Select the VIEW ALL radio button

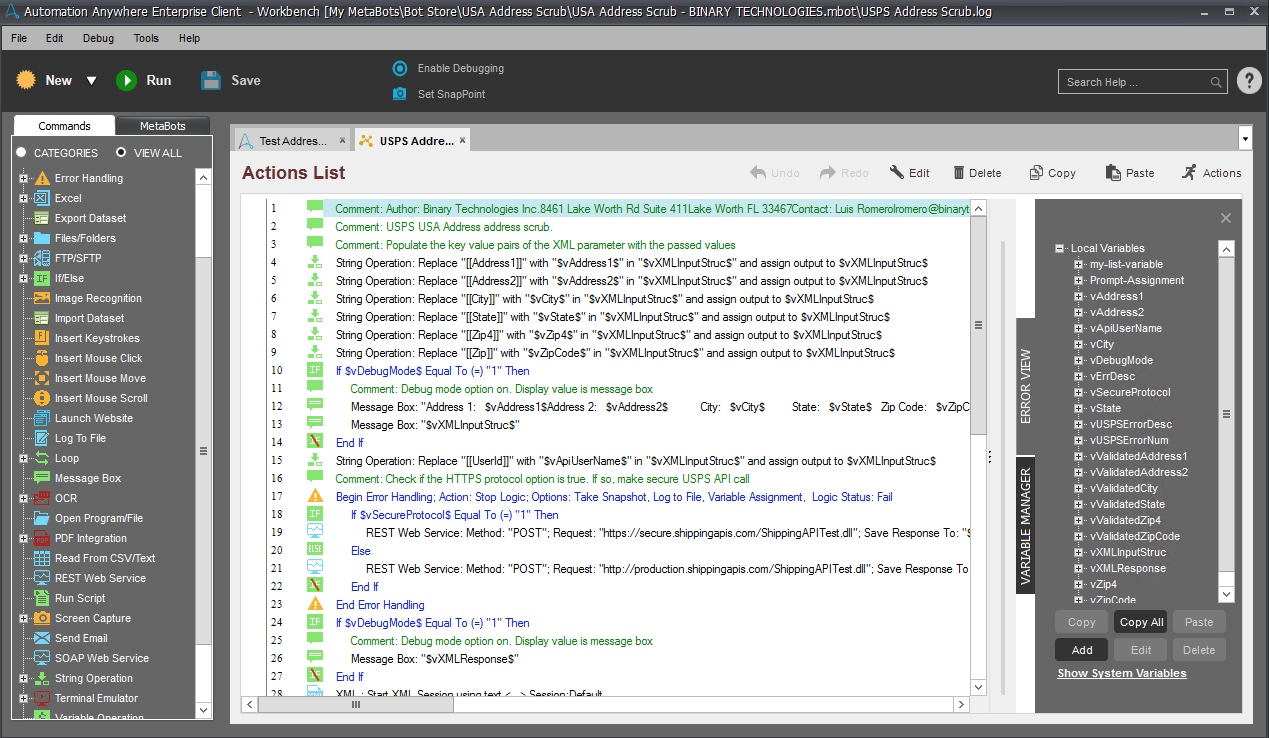121,153
